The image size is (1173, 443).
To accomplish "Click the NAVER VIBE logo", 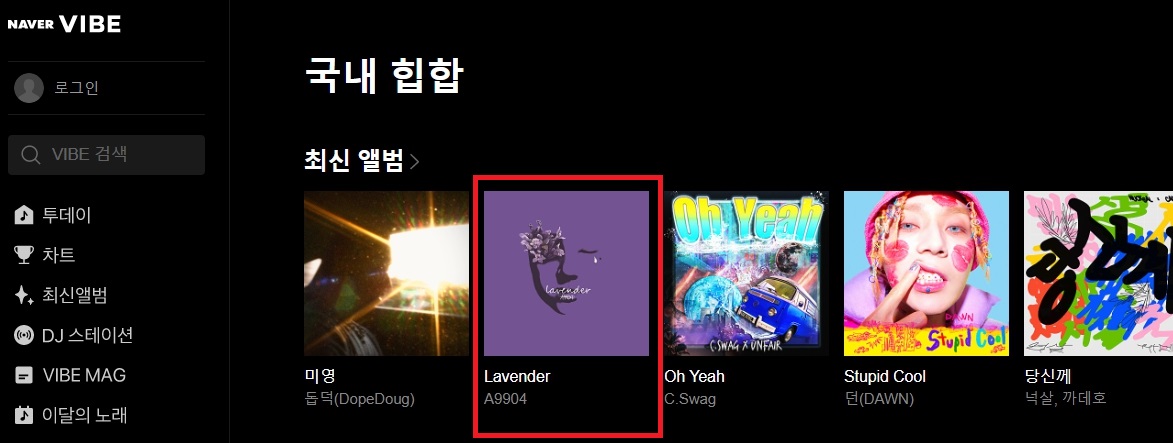I will 64,24.
